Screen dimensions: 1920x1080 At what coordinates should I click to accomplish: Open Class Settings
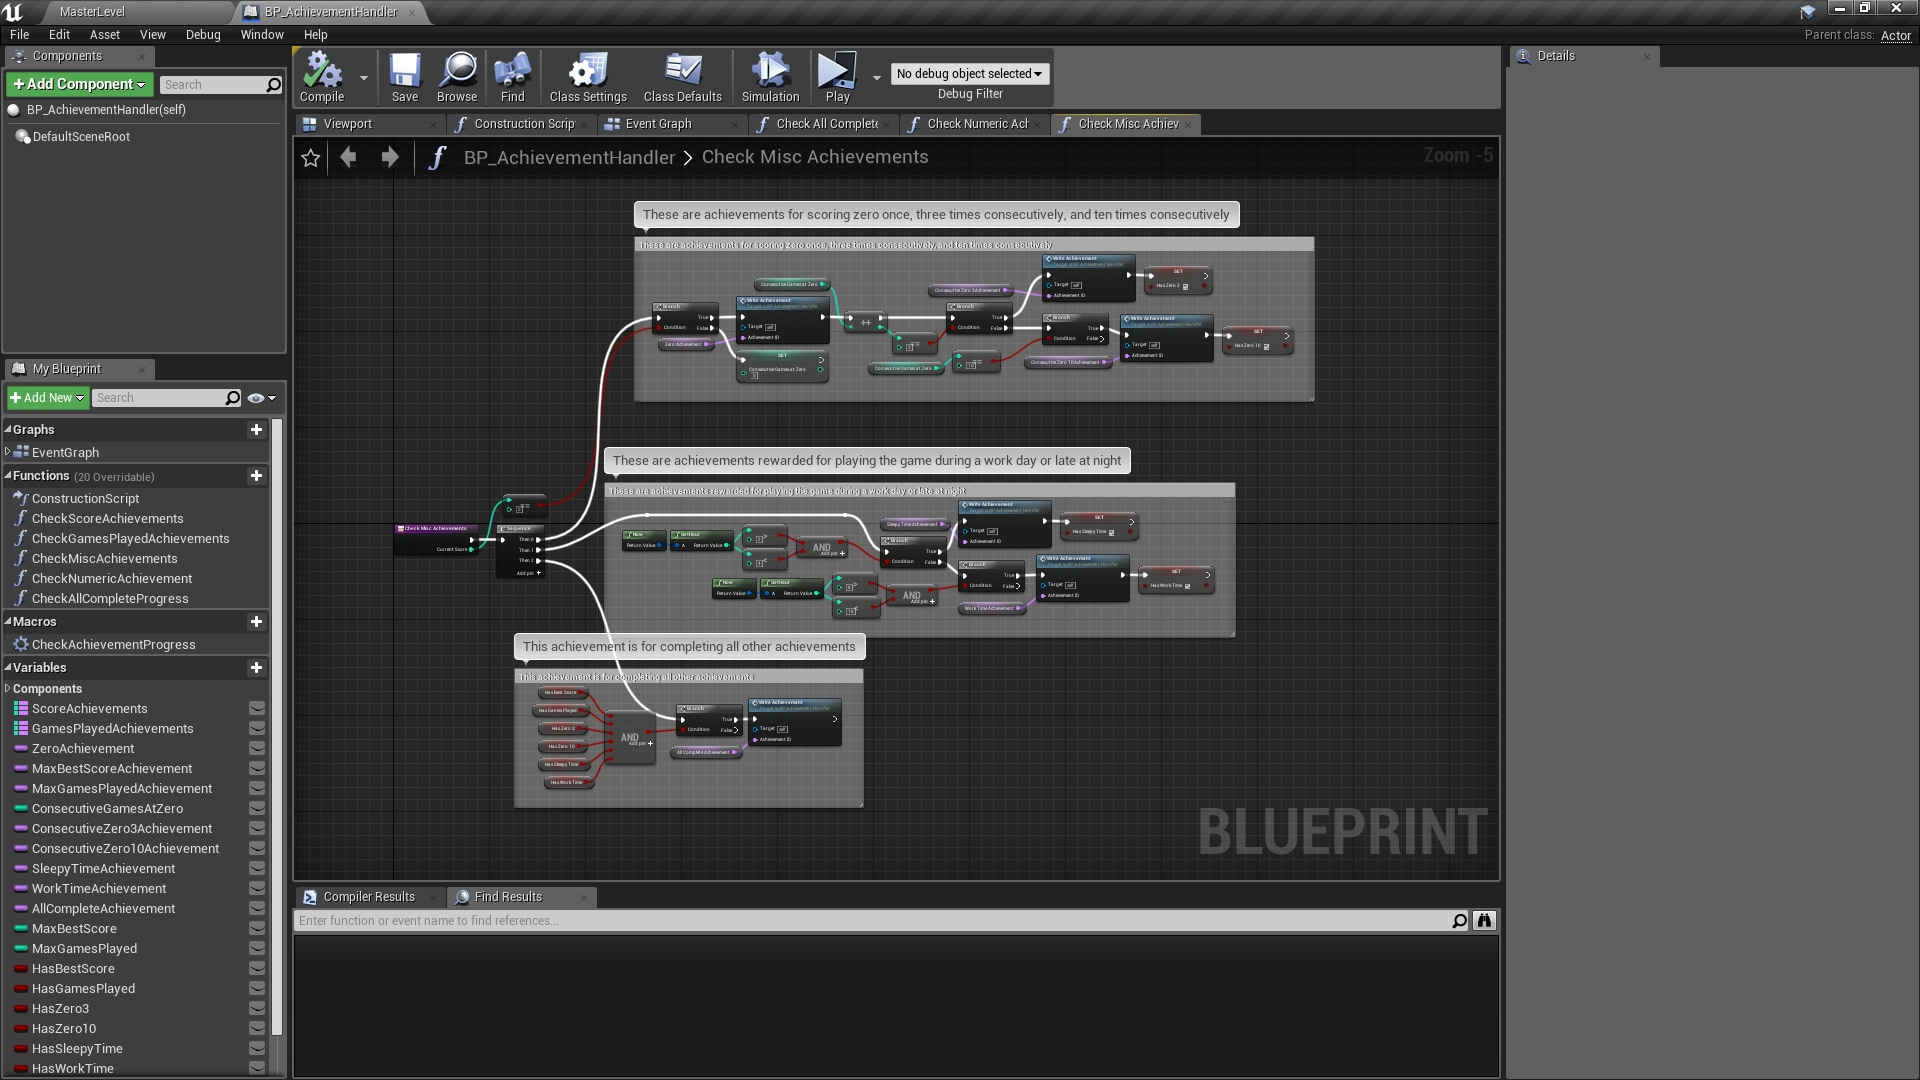pos(586,75)
